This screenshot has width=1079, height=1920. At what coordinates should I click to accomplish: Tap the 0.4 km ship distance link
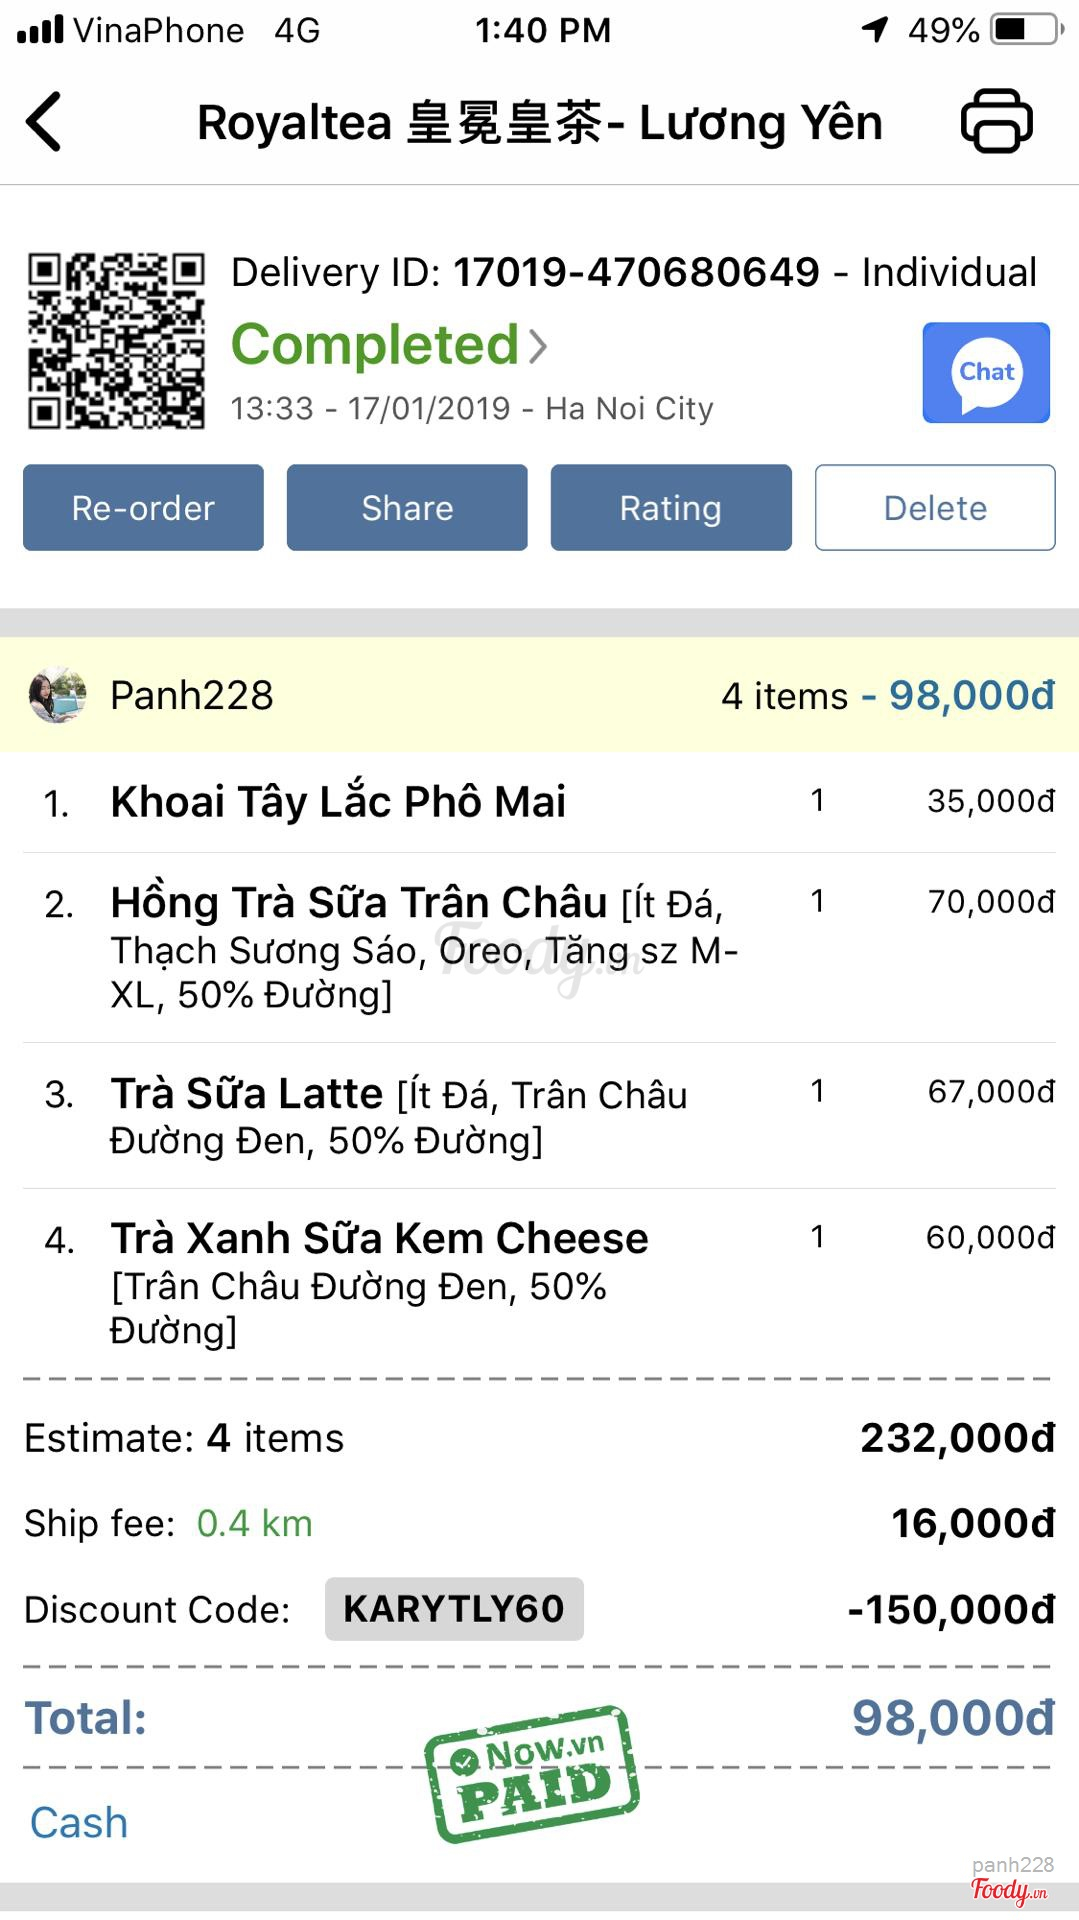click(254, 1523)
